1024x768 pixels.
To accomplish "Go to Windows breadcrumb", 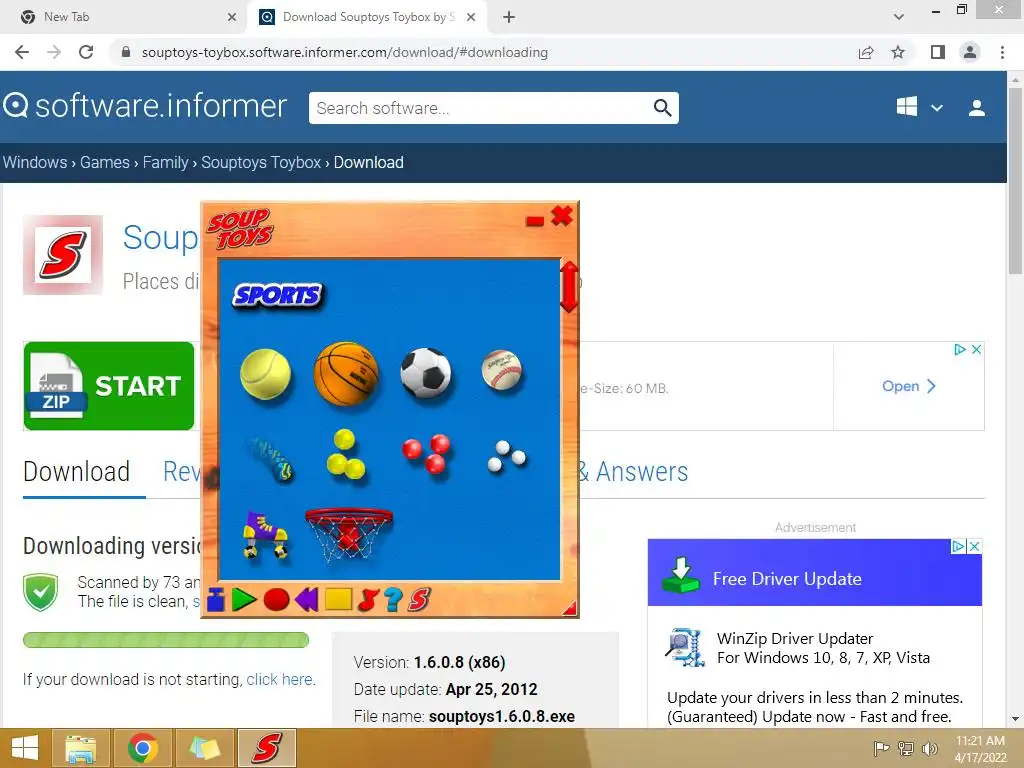I will pos(35,162).
